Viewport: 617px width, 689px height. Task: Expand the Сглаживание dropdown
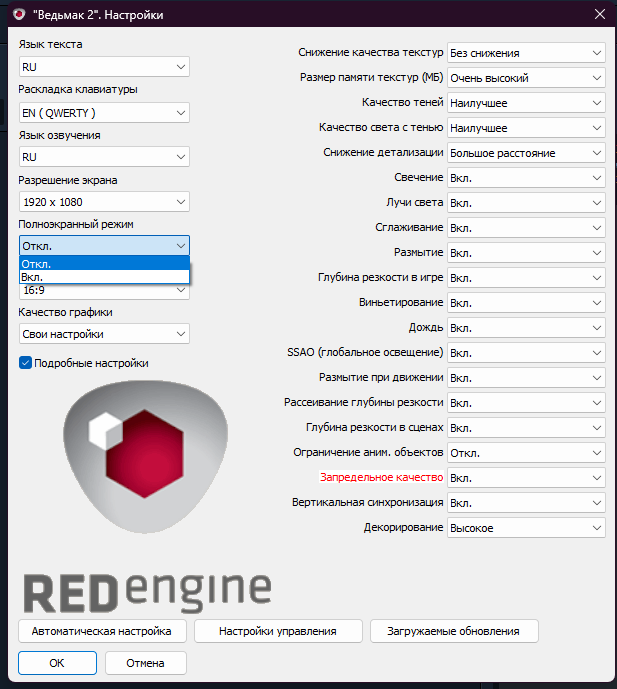coord(526,228)
